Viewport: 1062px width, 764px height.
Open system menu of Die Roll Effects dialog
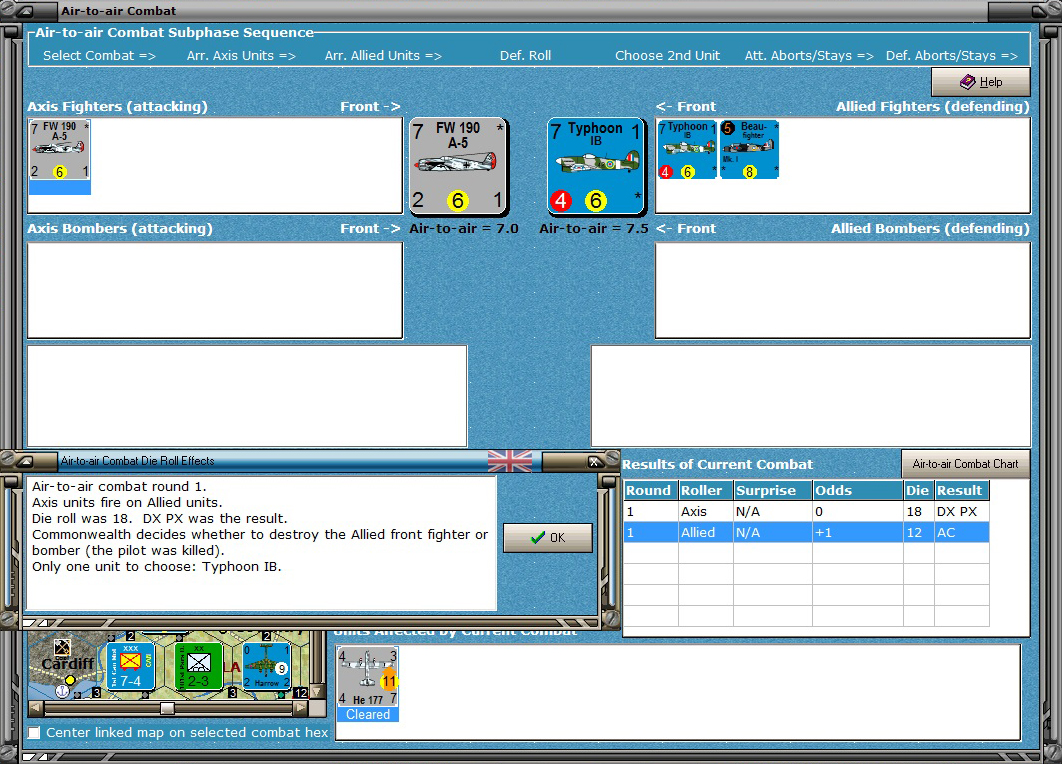24,461
